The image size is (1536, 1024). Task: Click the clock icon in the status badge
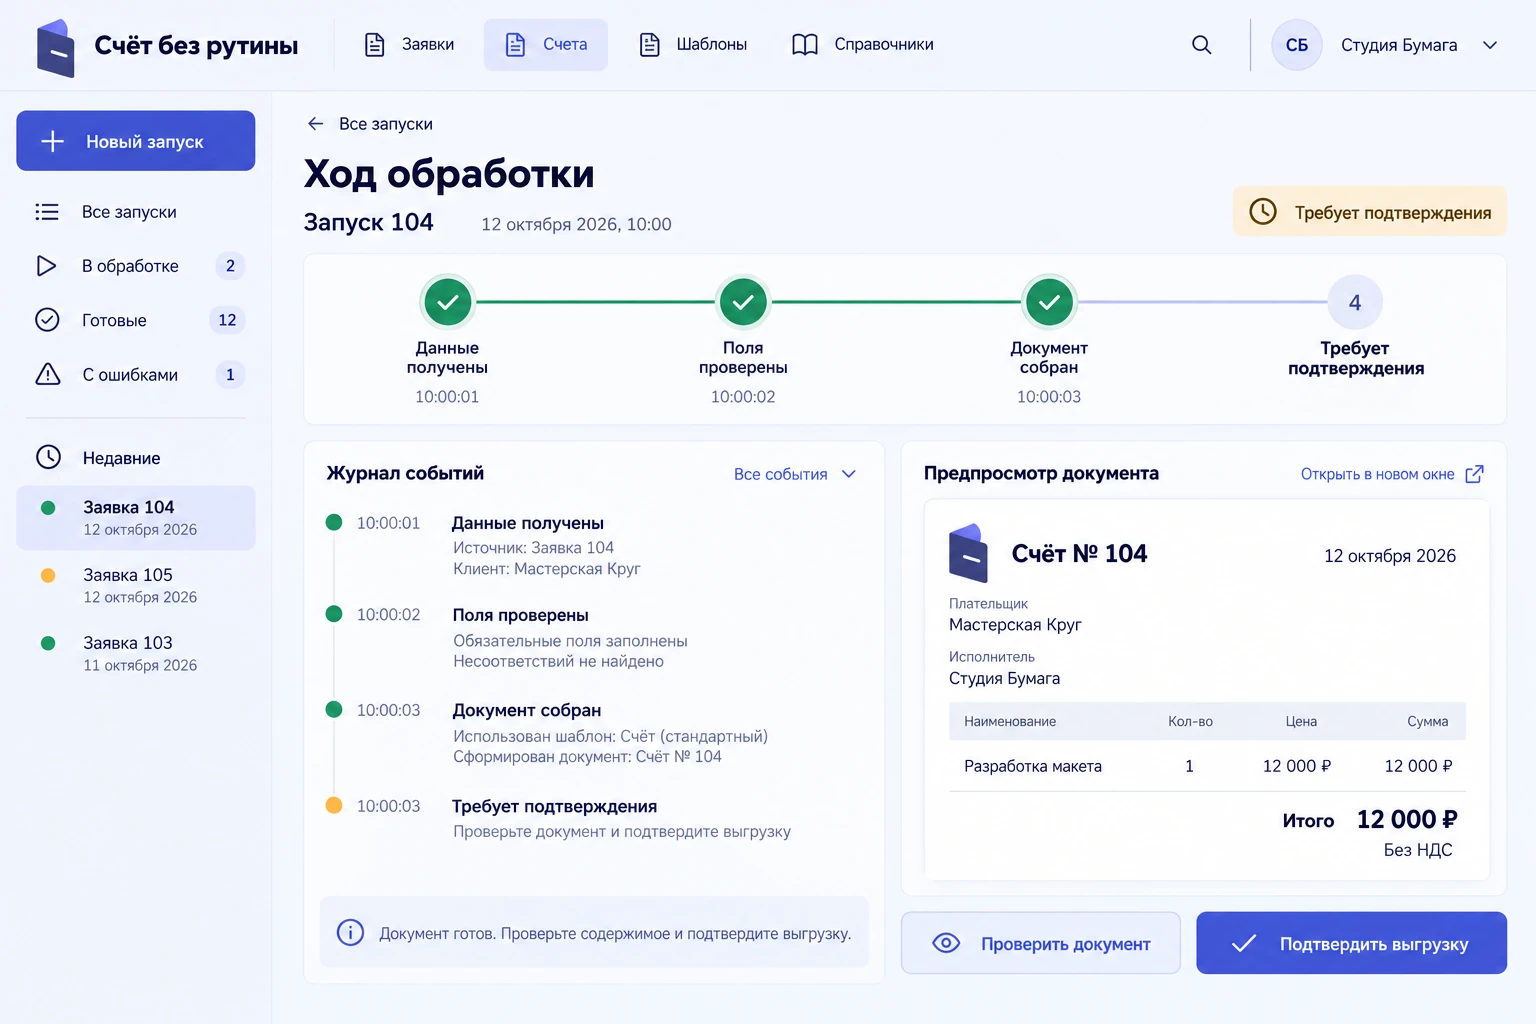pos(1263,211)
